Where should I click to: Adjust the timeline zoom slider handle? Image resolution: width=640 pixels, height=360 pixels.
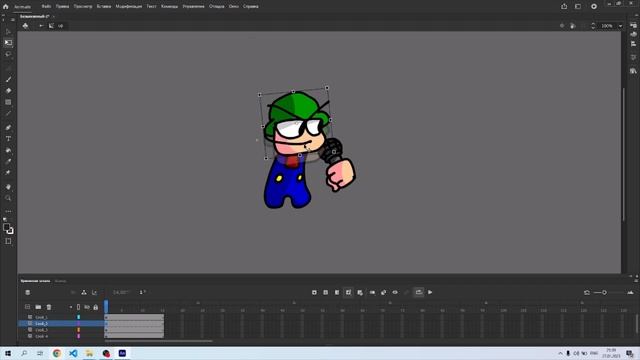pos(604,292)
